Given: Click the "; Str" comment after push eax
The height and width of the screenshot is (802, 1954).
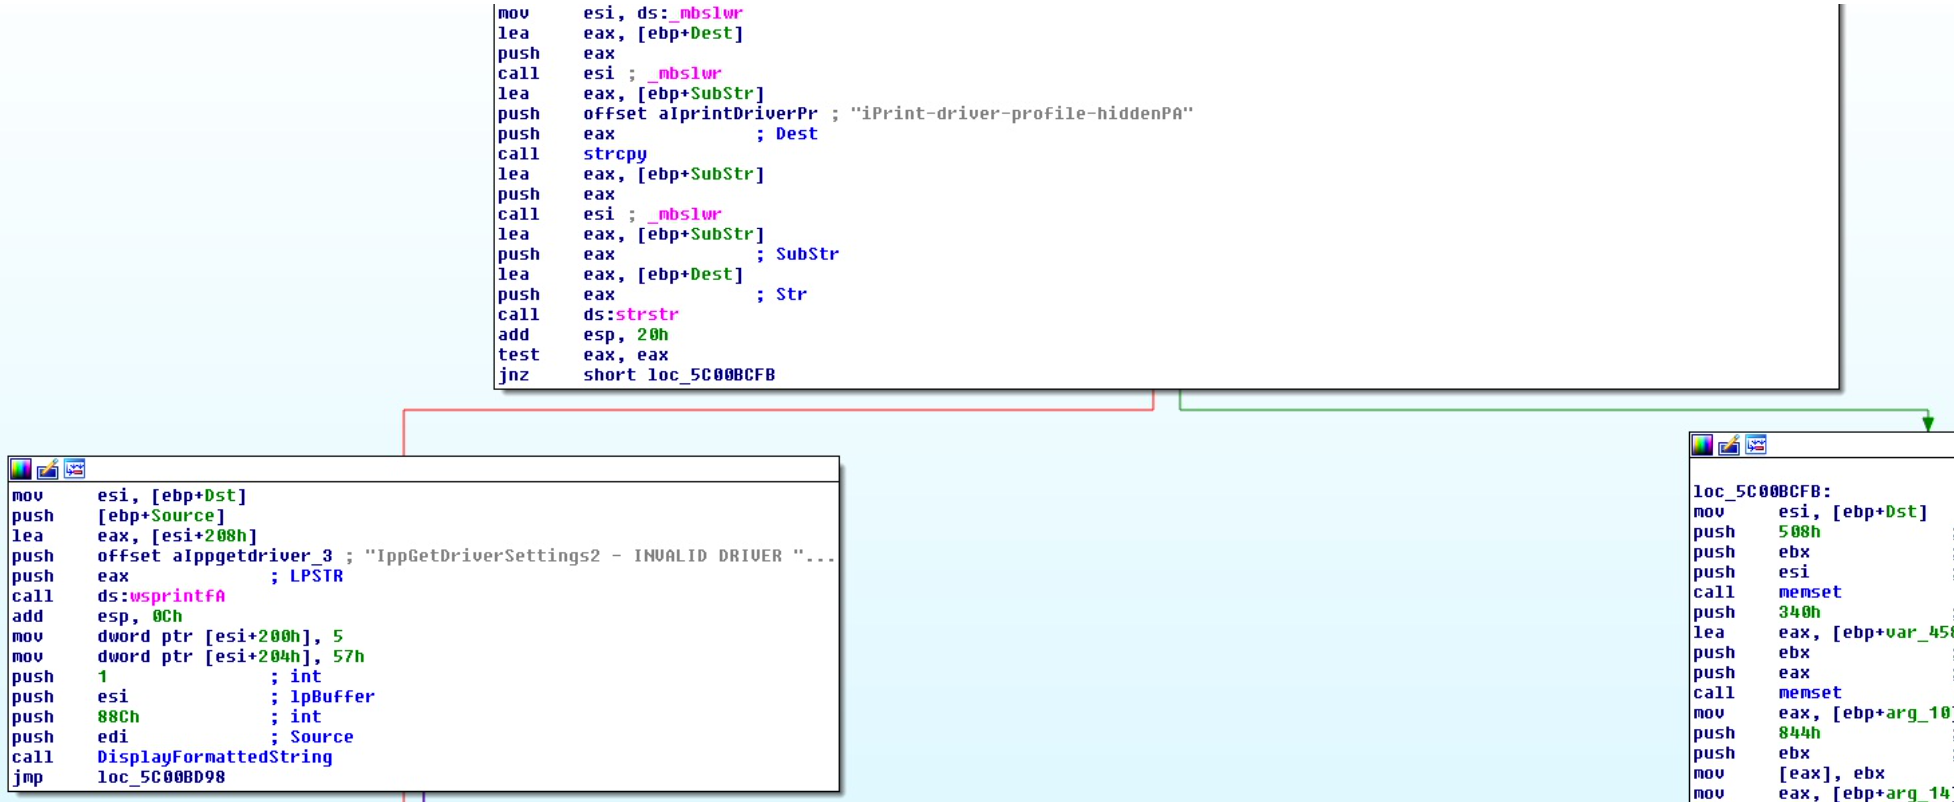Looking at the screenshot, I should tap(781, 294).
